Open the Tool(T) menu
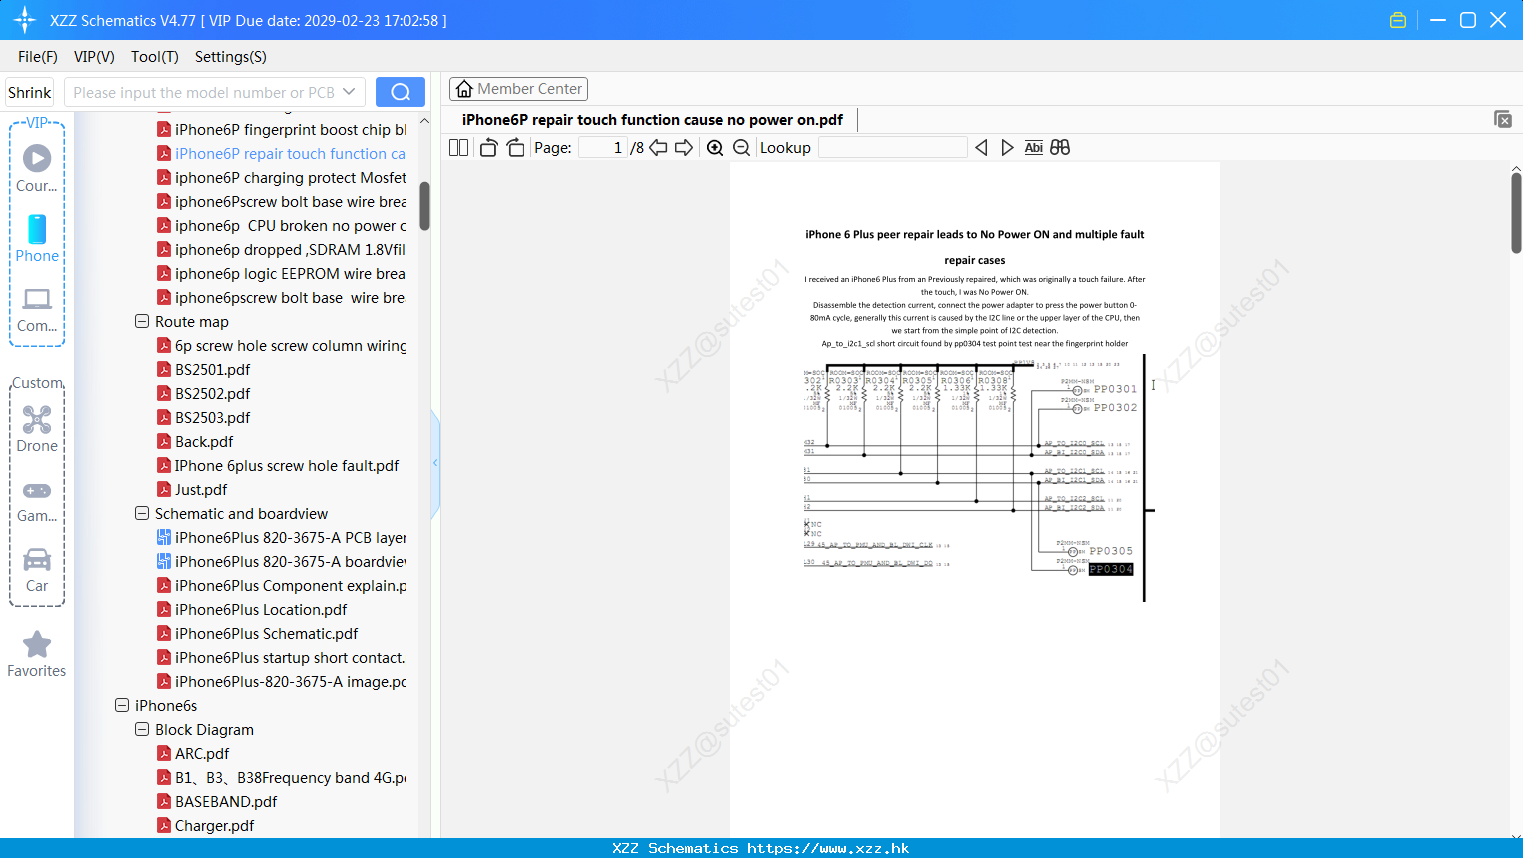Image resolution: width=1523 pixels, height=858 pixels. (155, 56)
